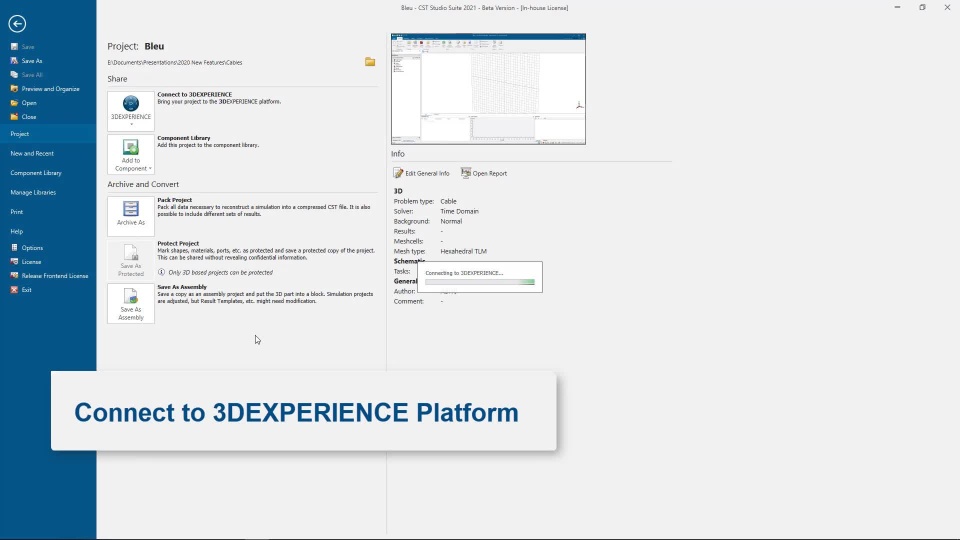960x540 pixels.
Task: Minimize the CST Studio window
Action: click(x=898, y=7)
